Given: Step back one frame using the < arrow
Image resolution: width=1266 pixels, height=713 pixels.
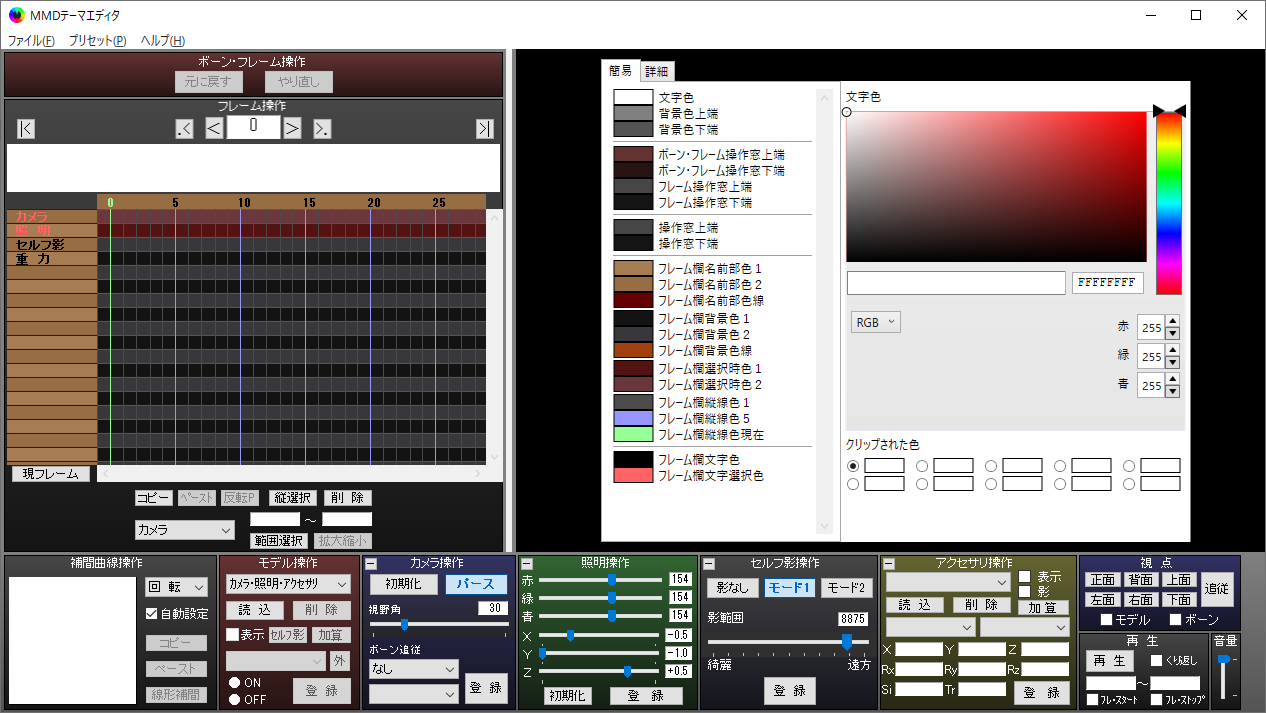Looking at the screenshot, I should pyautogui.click(x=213, y=127).
